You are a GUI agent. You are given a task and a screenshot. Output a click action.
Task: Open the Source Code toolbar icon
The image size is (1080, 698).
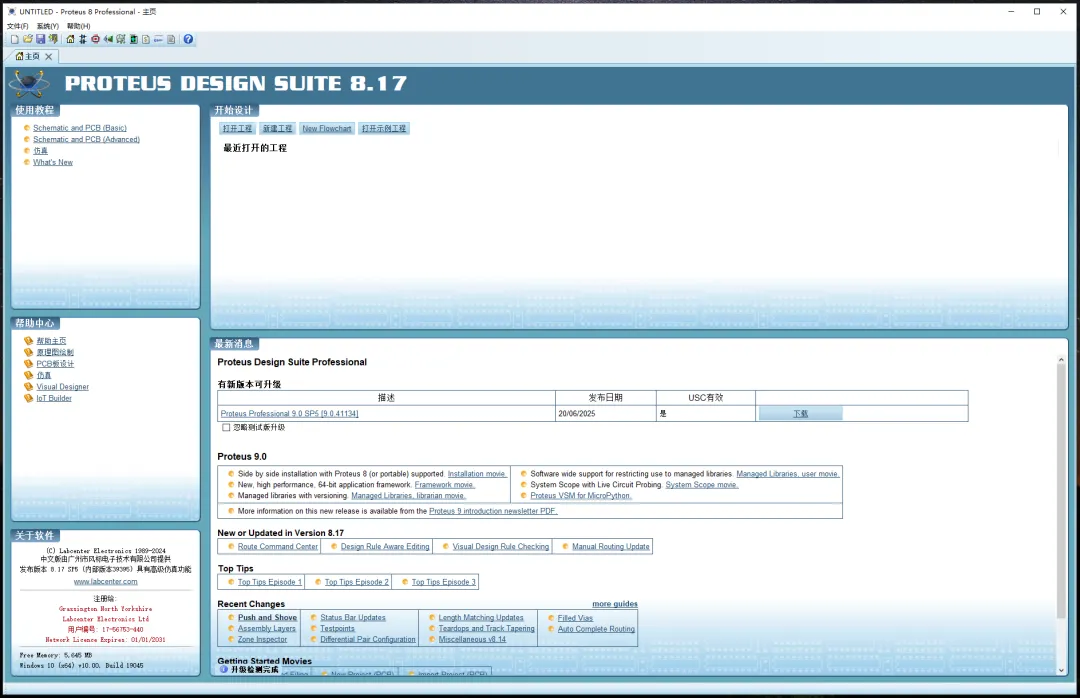coord(158,39)
